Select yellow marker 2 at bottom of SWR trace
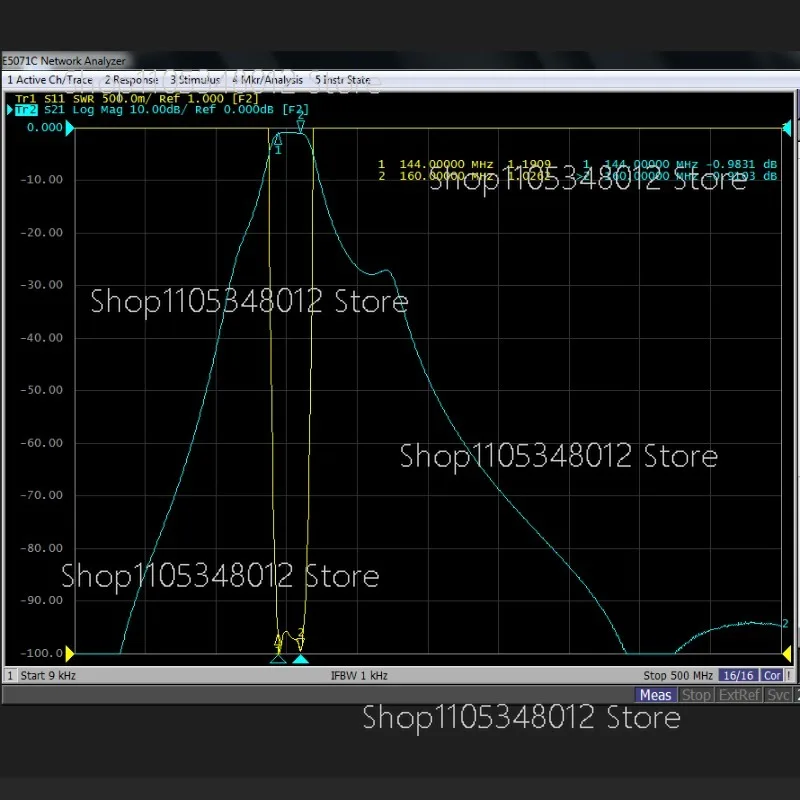Screen dimensions: 800x800 click(301, 640)
